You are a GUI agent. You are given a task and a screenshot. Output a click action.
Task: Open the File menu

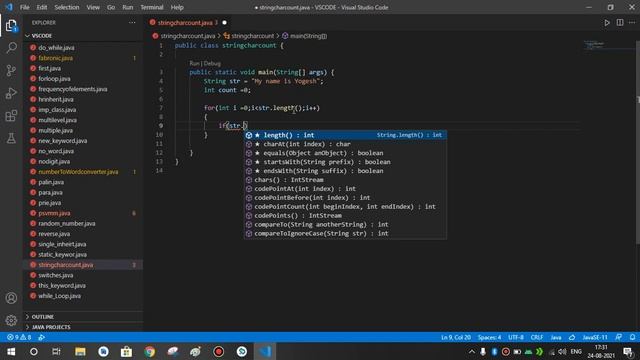(x=24, y=7)
